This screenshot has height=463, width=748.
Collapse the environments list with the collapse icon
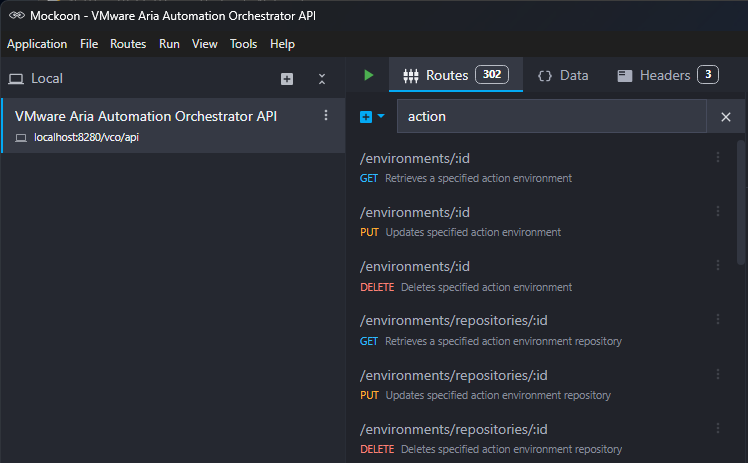point(322,79)
